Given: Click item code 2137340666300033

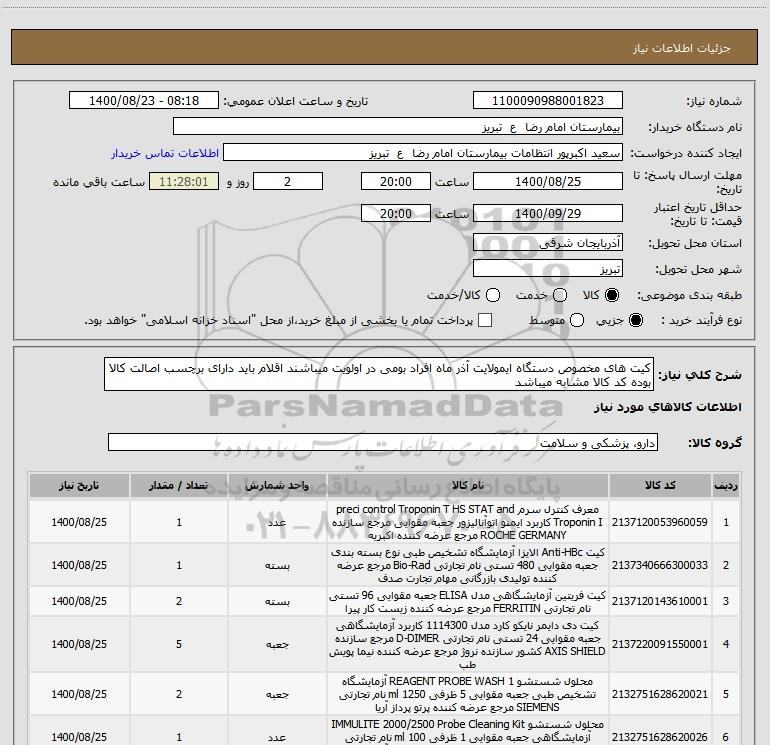Looking at the screenshot, I should pyautogui.click(x=660, y=565).
